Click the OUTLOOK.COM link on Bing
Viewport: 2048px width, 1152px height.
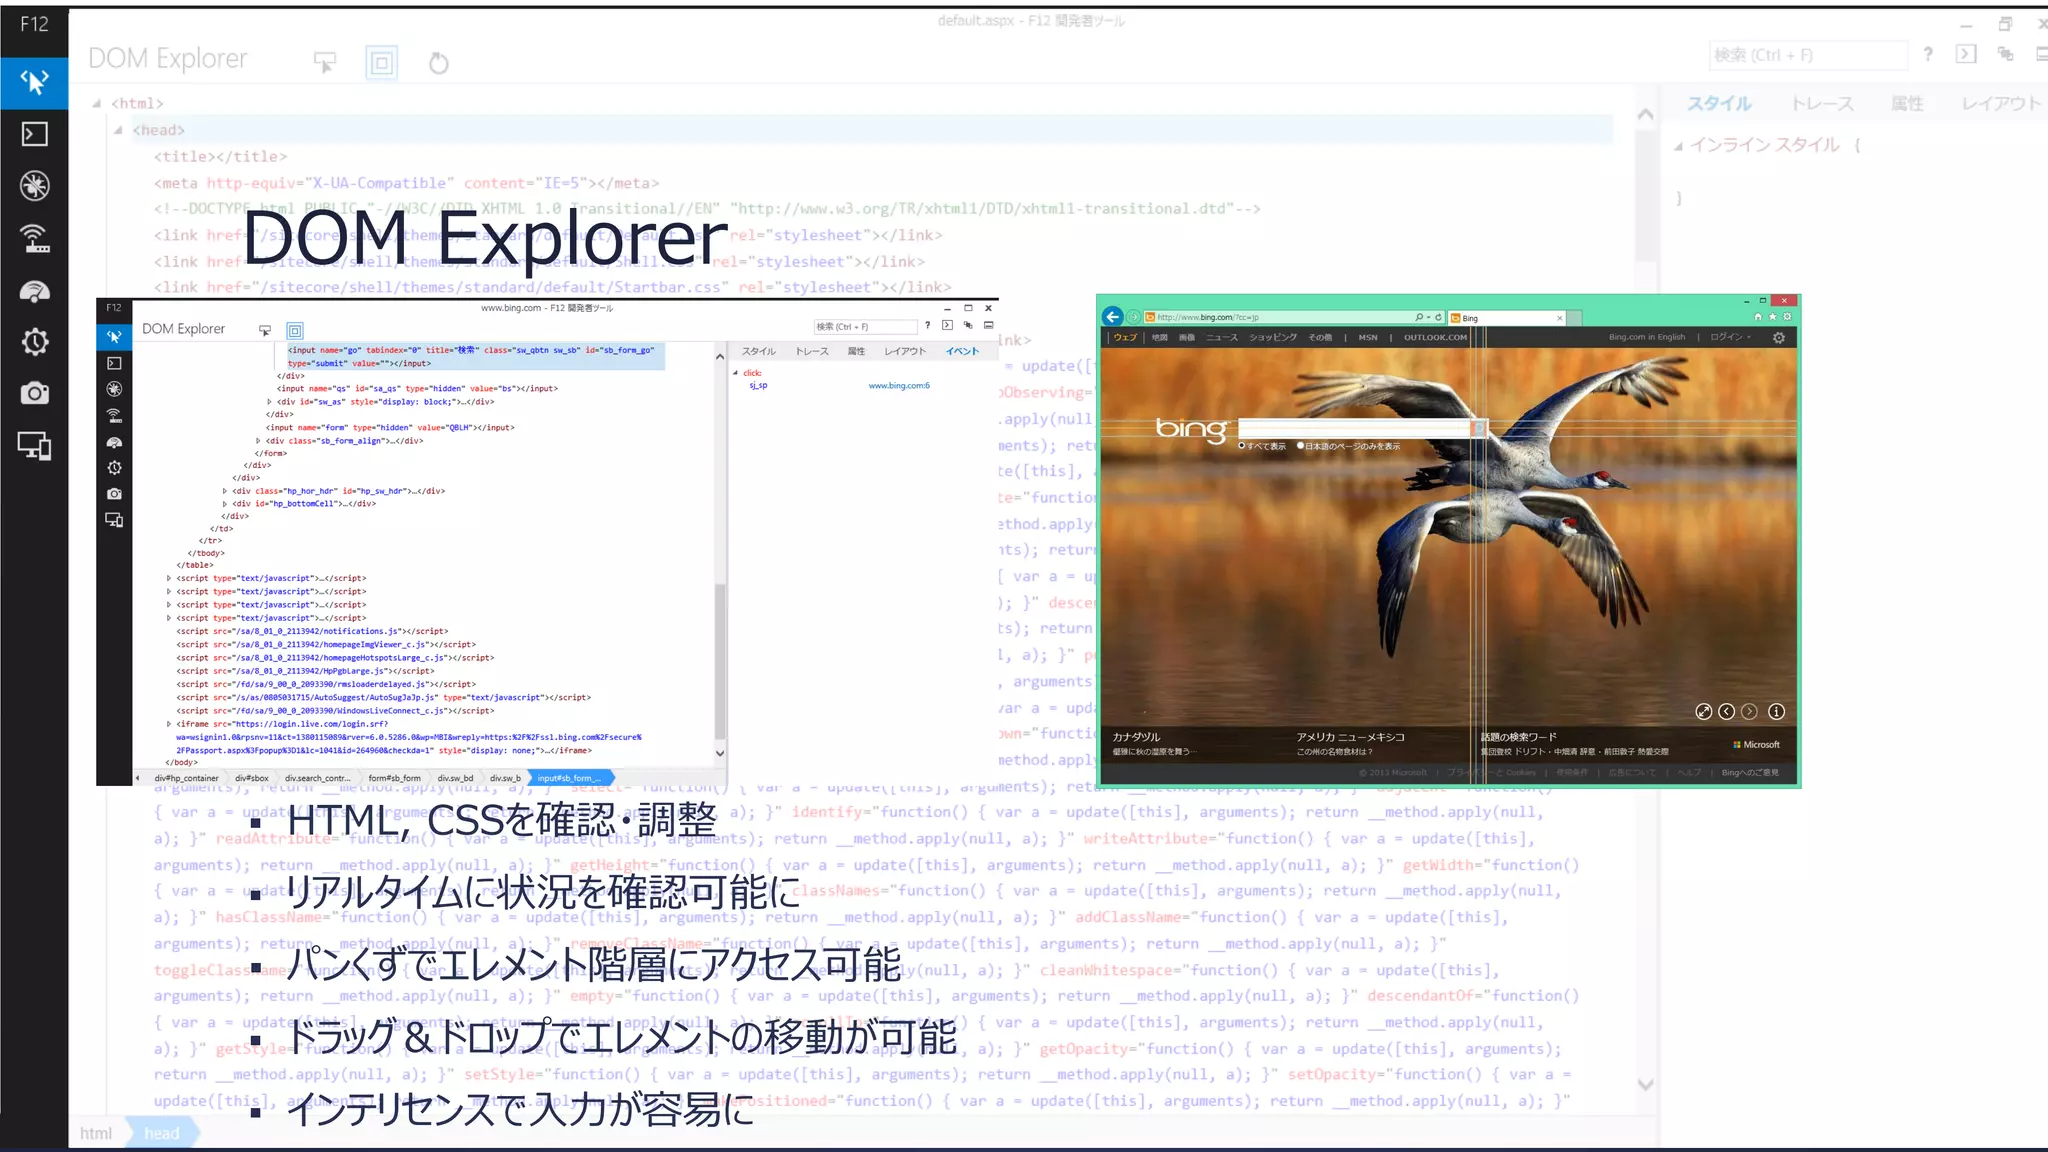click(1435, 337)
